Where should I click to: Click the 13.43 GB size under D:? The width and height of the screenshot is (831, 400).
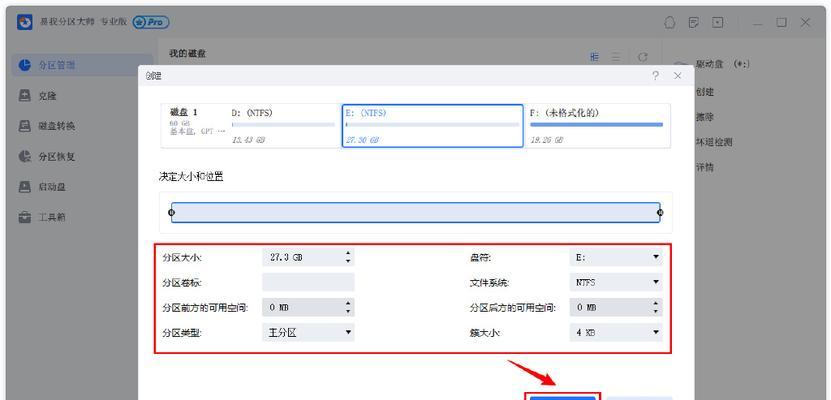[249, 140]
